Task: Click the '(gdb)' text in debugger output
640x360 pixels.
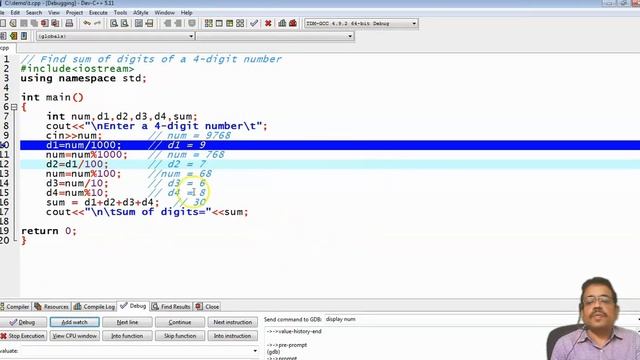Action: click(273, 352)
